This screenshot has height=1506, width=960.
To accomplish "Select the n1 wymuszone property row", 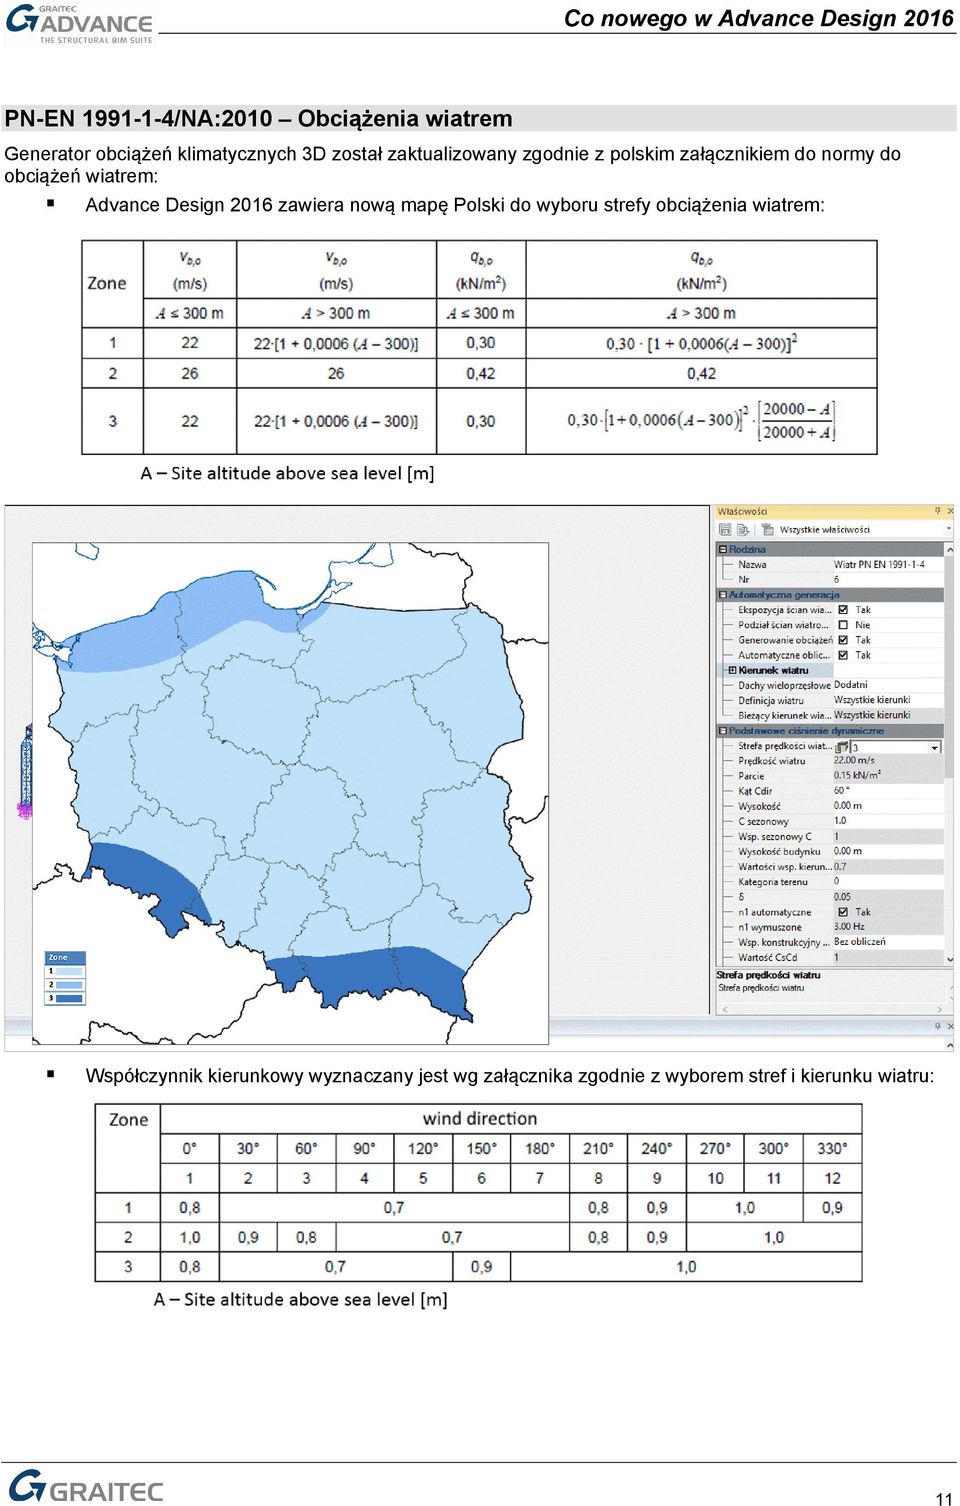I will (830, 927).
